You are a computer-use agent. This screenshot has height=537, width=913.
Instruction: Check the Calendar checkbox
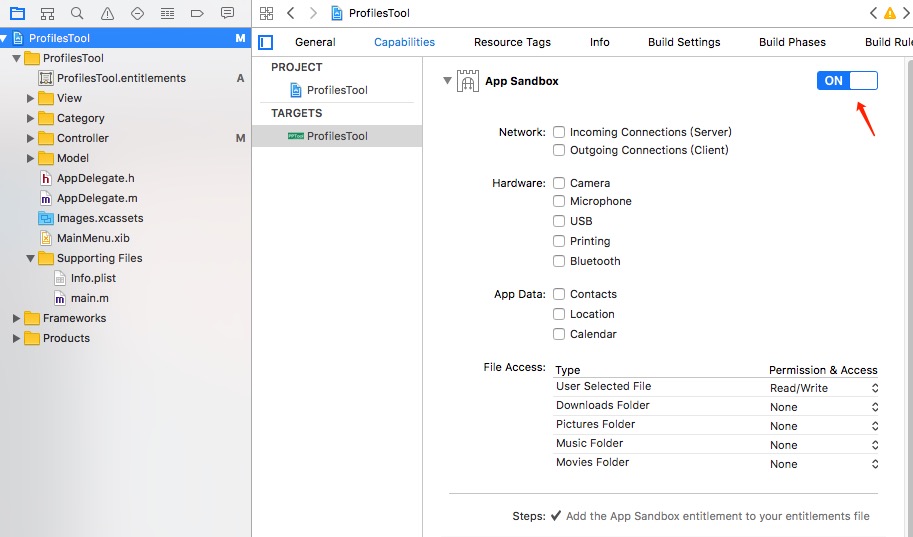[559, 334]
